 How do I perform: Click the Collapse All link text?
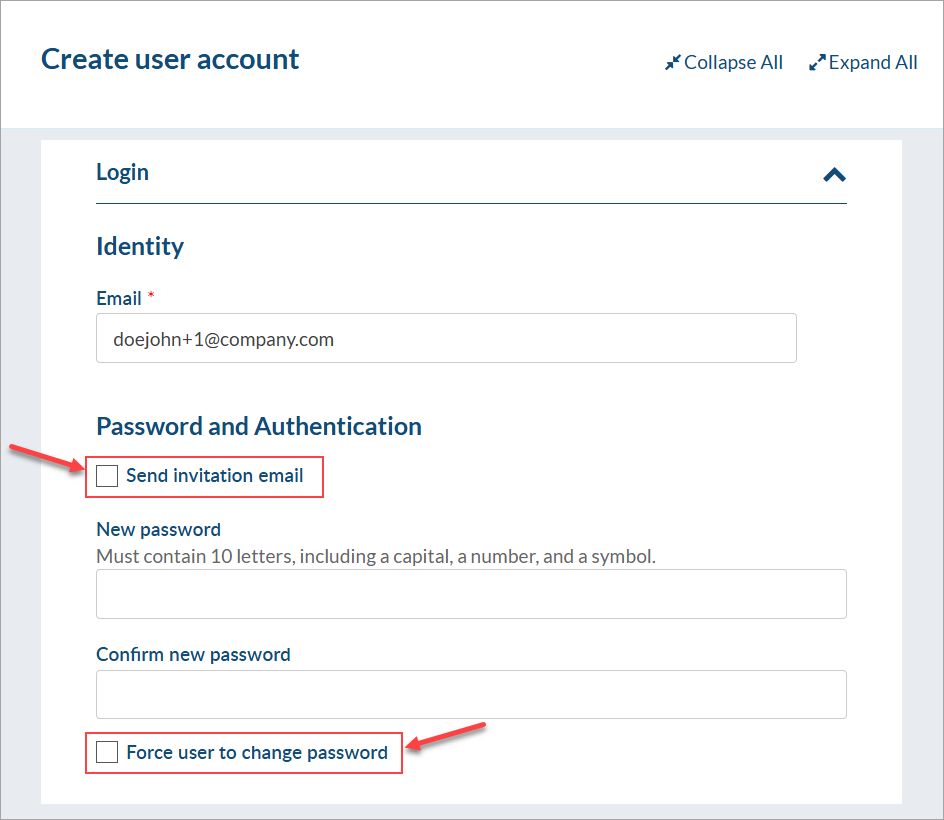(x=733, y=63)
